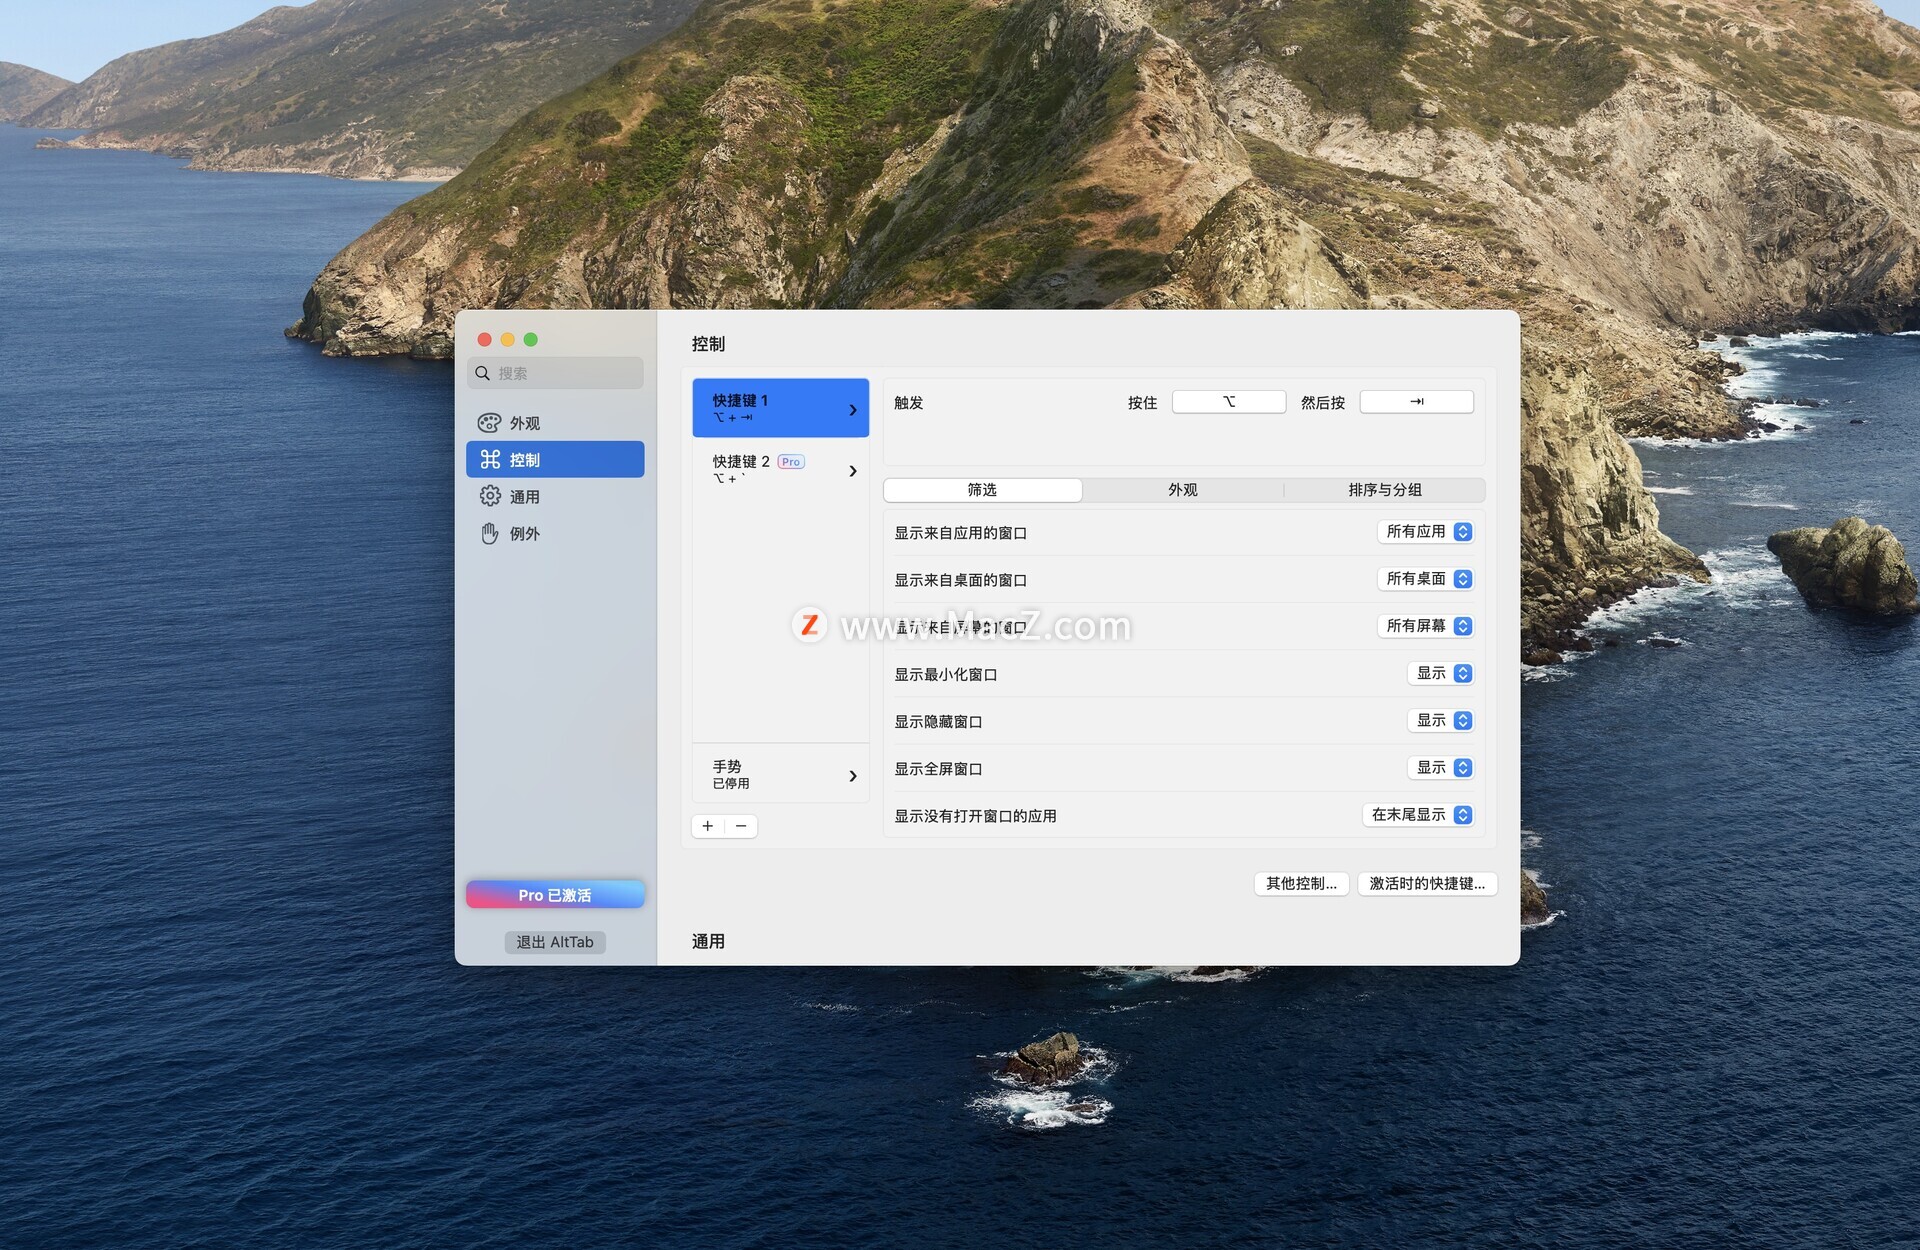Viewport: 1920px width, 1250px height.
Task: Click the 激活时的快捷键... button
Action: 1427,883
